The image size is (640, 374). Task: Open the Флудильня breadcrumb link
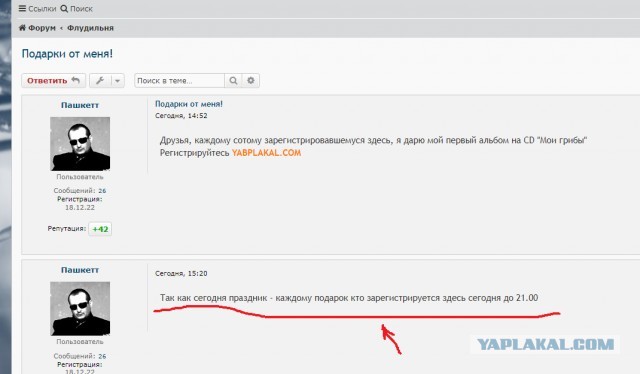point(90,28)
